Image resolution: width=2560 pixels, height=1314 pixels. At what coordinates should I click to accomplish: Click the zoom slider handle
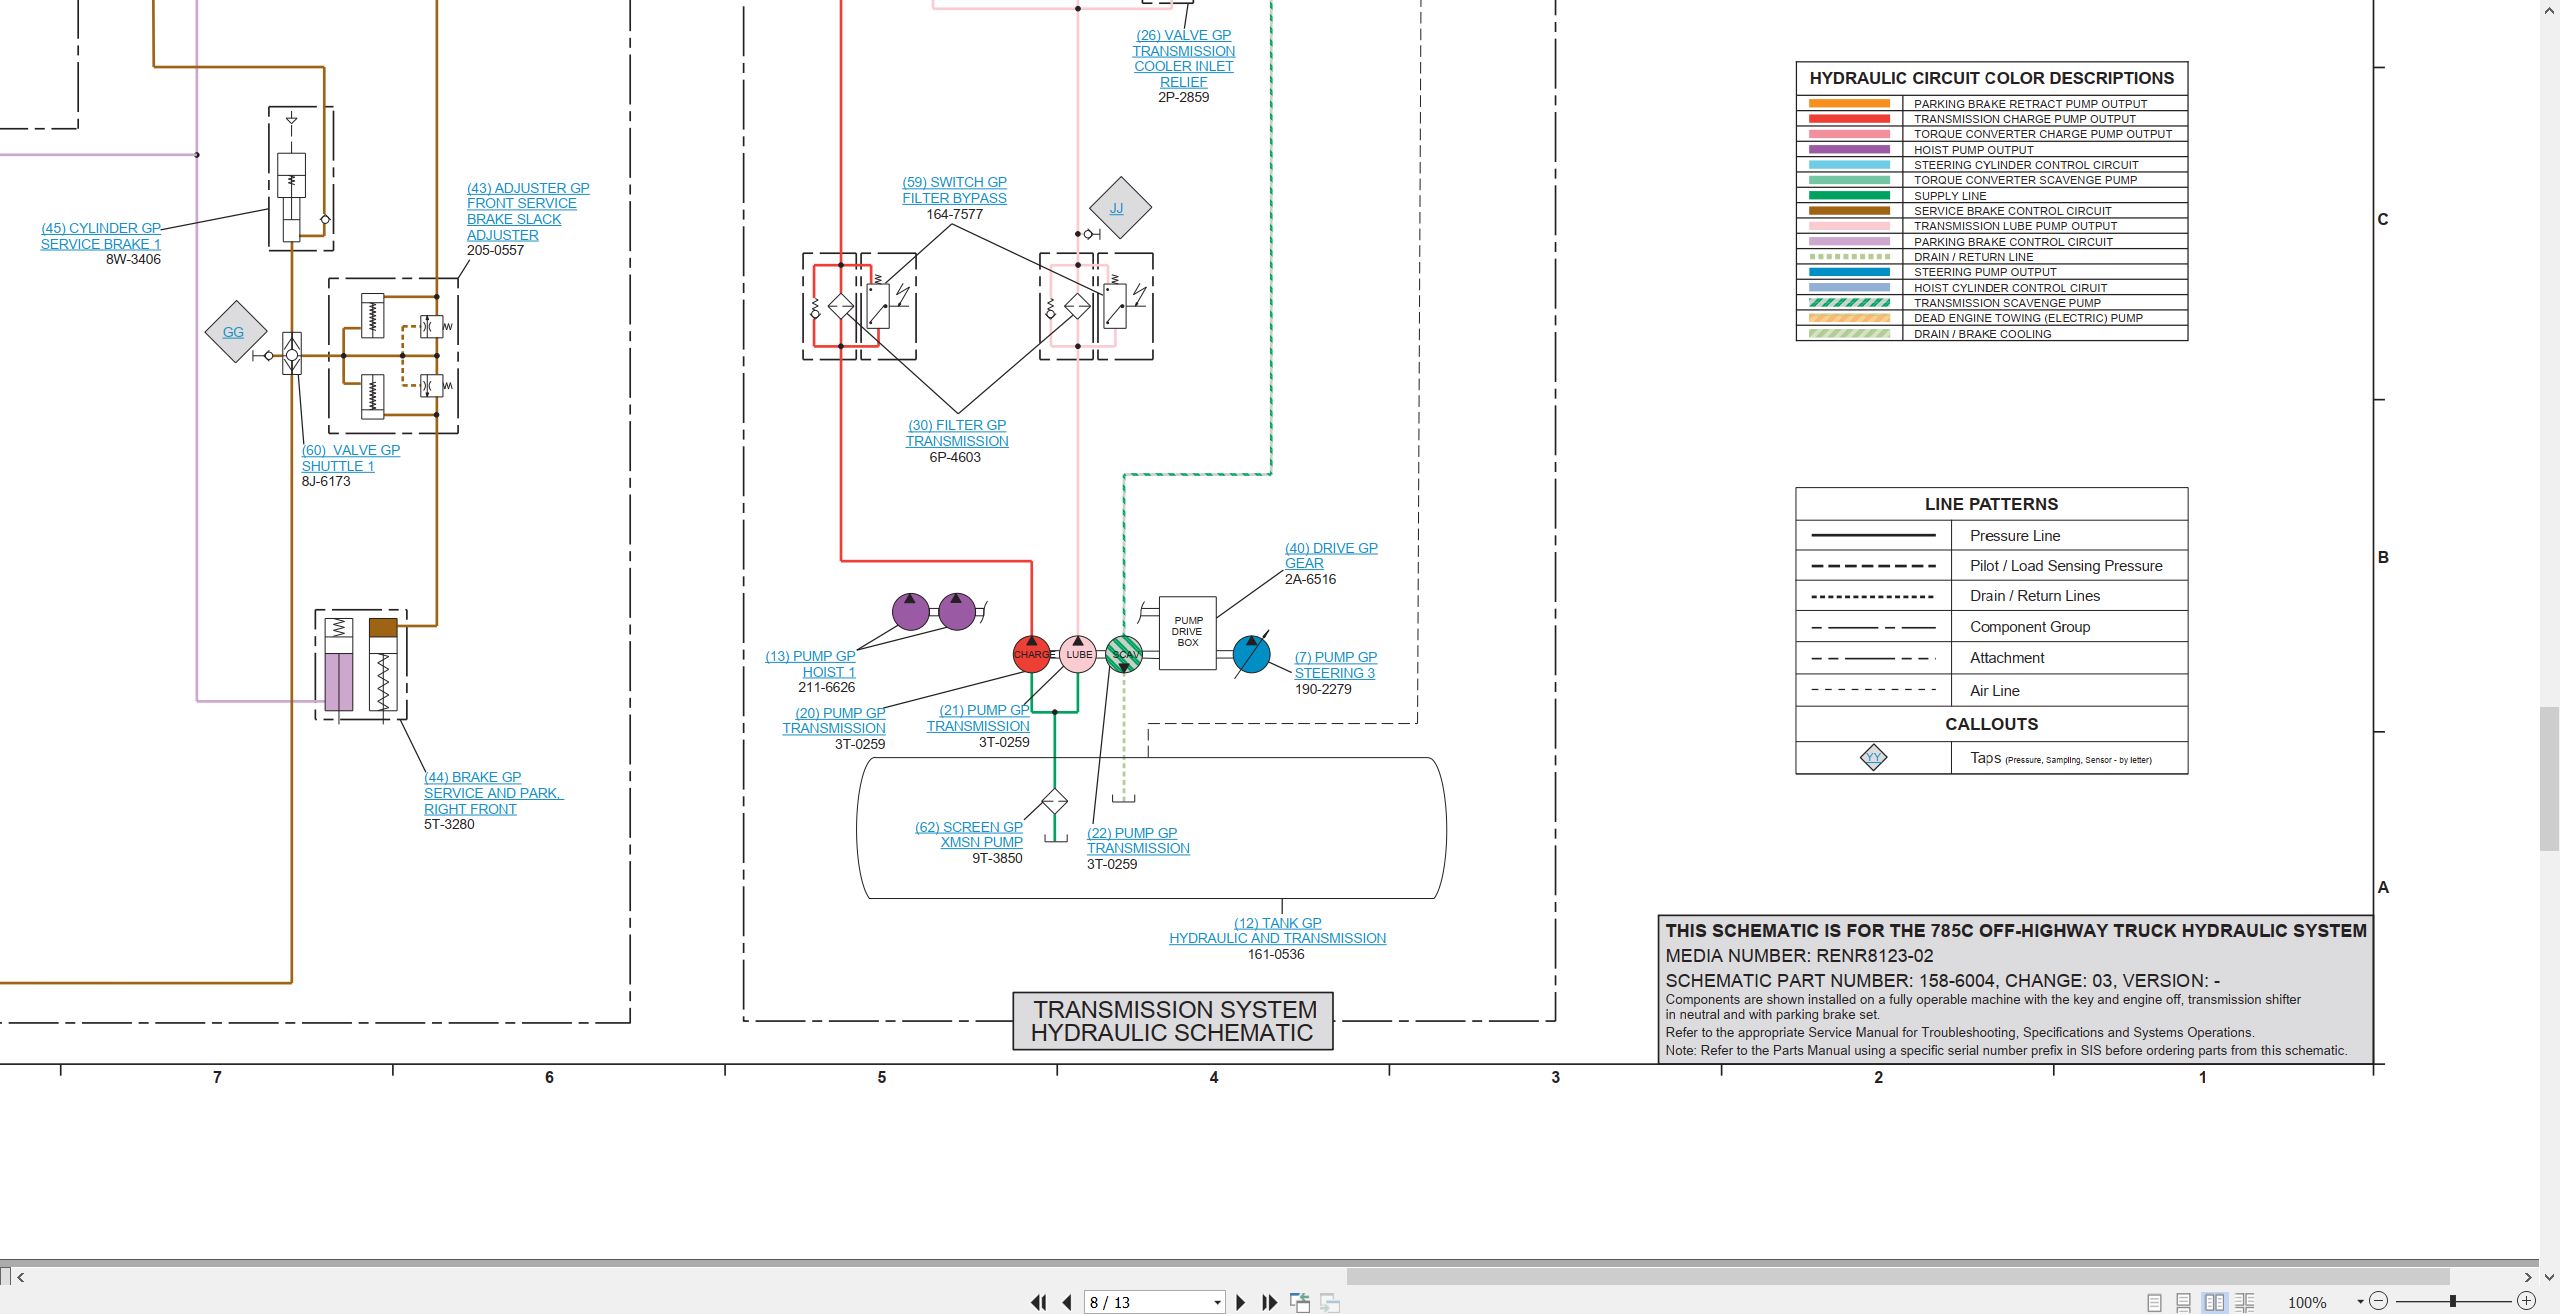click(x=2453, y=1301)
